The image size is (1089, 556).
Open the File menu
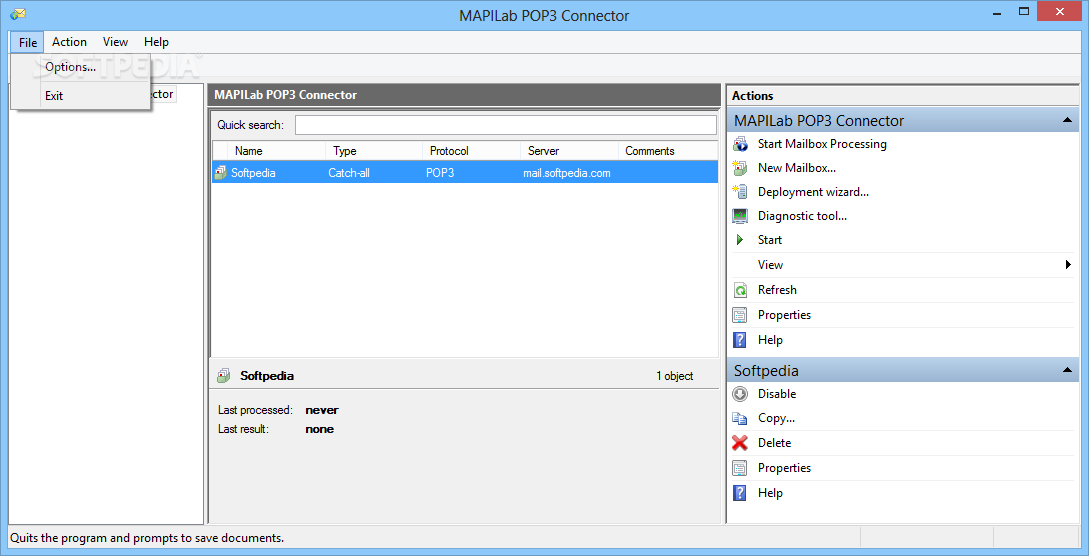tap(28, 42)
